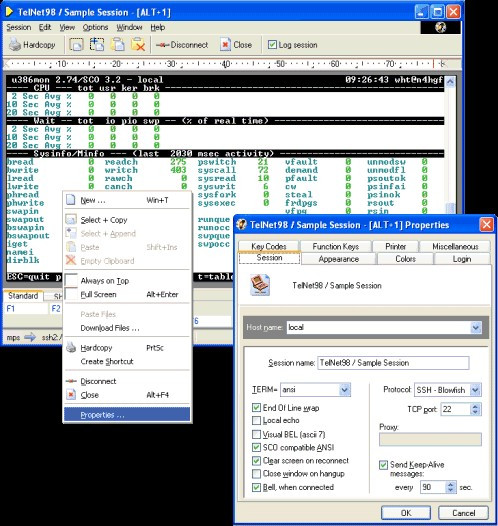The image size is (498, 526).
Task: Toggle Always on Top in context menu
Action: click(x=127, y=281)
